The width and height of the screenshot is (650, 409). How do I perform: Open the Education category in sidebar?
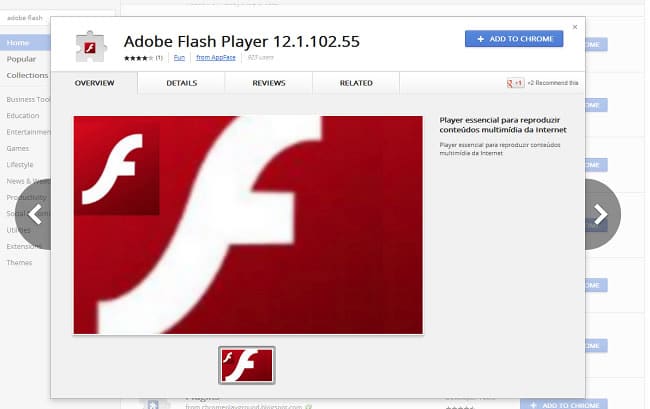[x=23, y=116]
